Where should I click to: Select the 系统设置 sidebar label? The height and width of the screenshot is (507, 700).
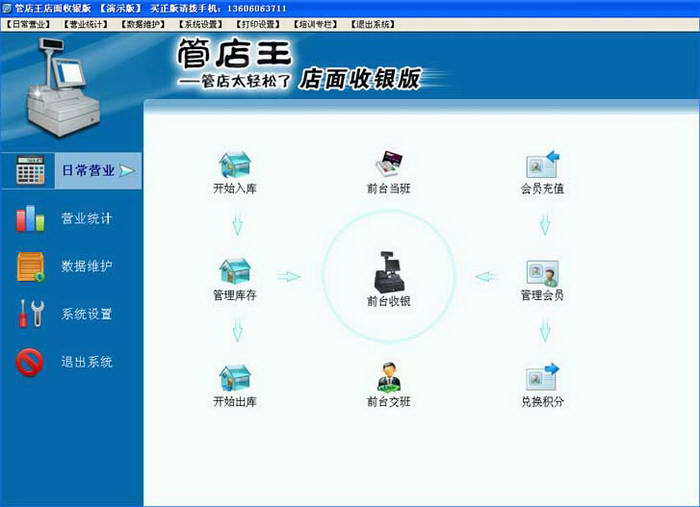point(87,314)
